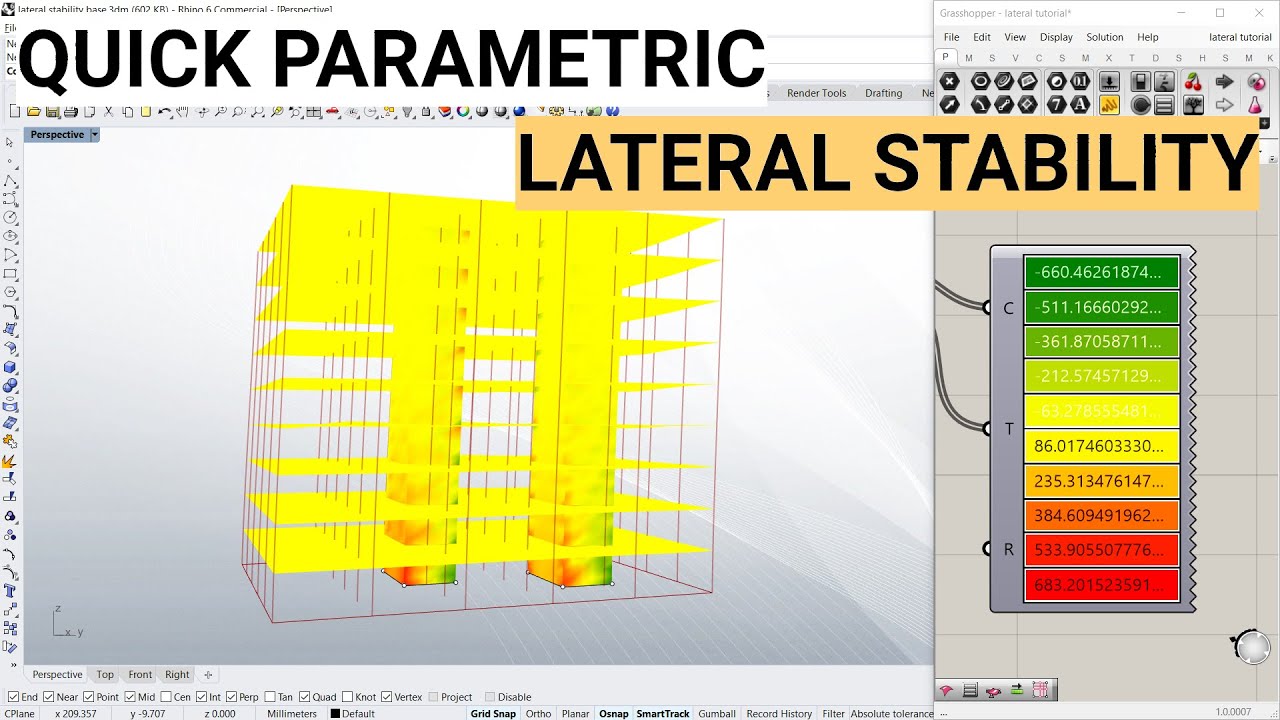1280x720 pixels.
Task: Click the Grasshopper Text parameter icon
Action: (x=1080, y=104)
